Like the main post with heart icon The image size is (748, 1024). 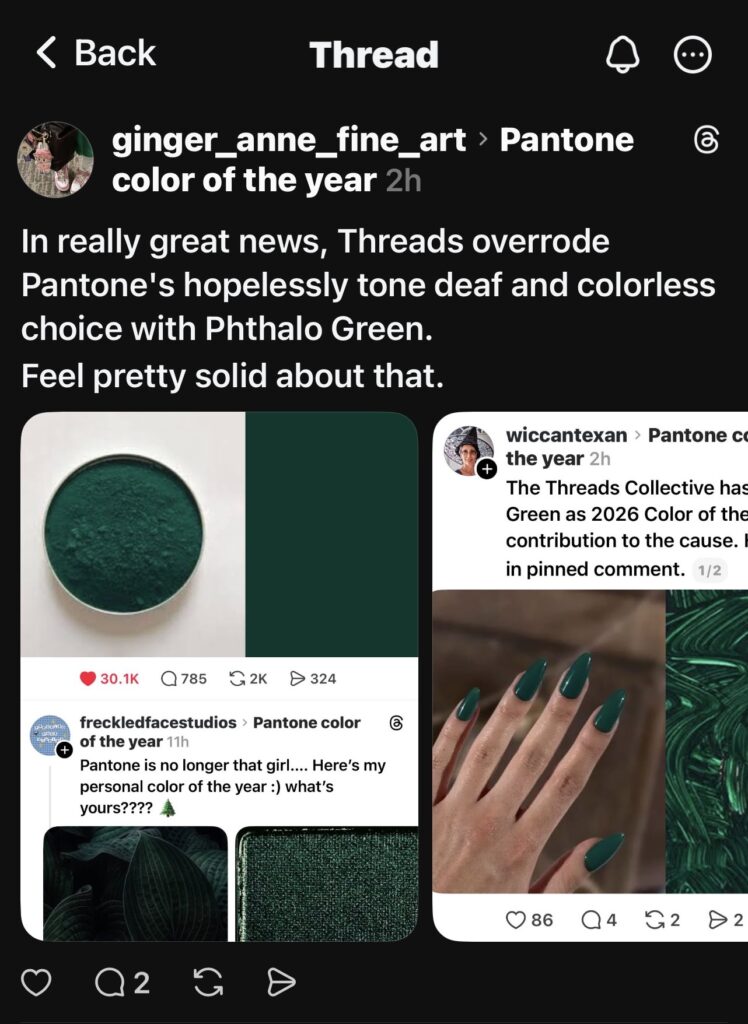tap(36, 982)
